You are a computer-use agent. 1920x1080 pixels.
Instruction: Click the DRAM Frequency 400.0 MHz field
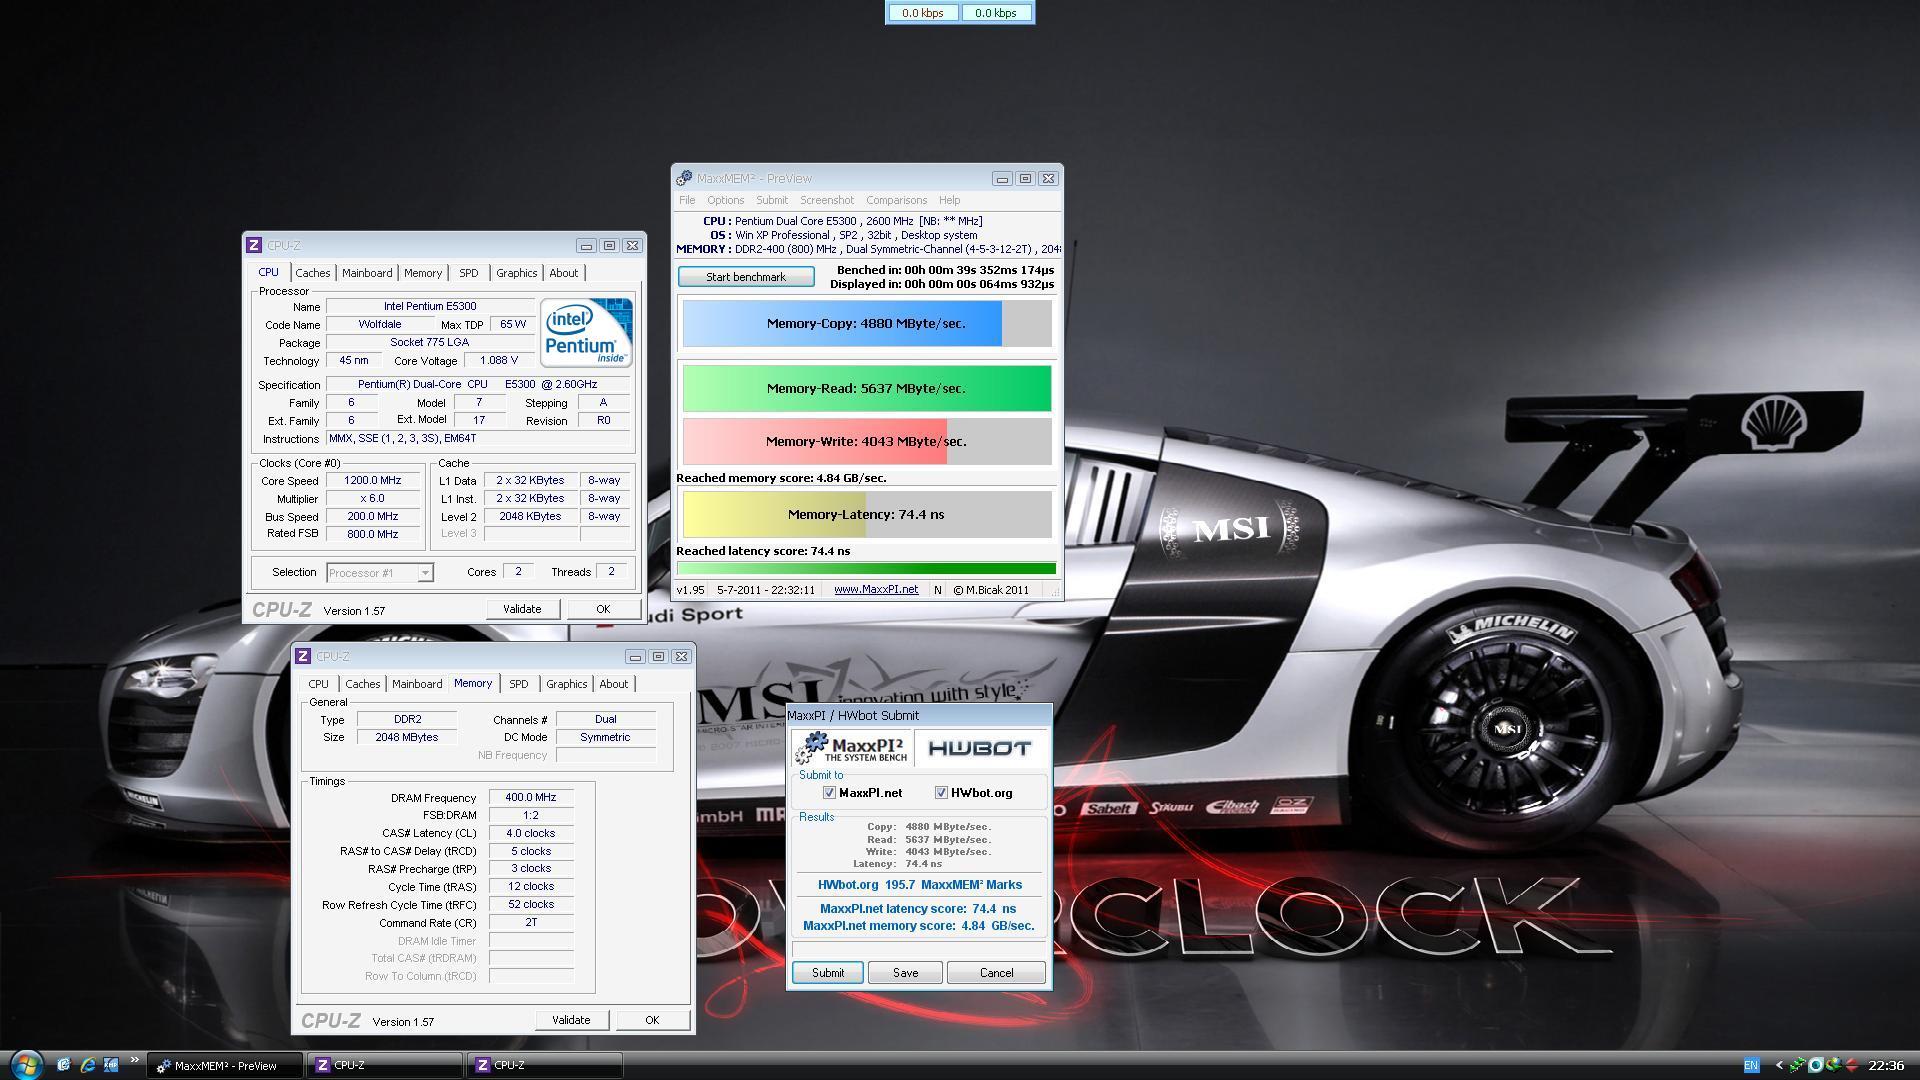click(x=531, y=798)
